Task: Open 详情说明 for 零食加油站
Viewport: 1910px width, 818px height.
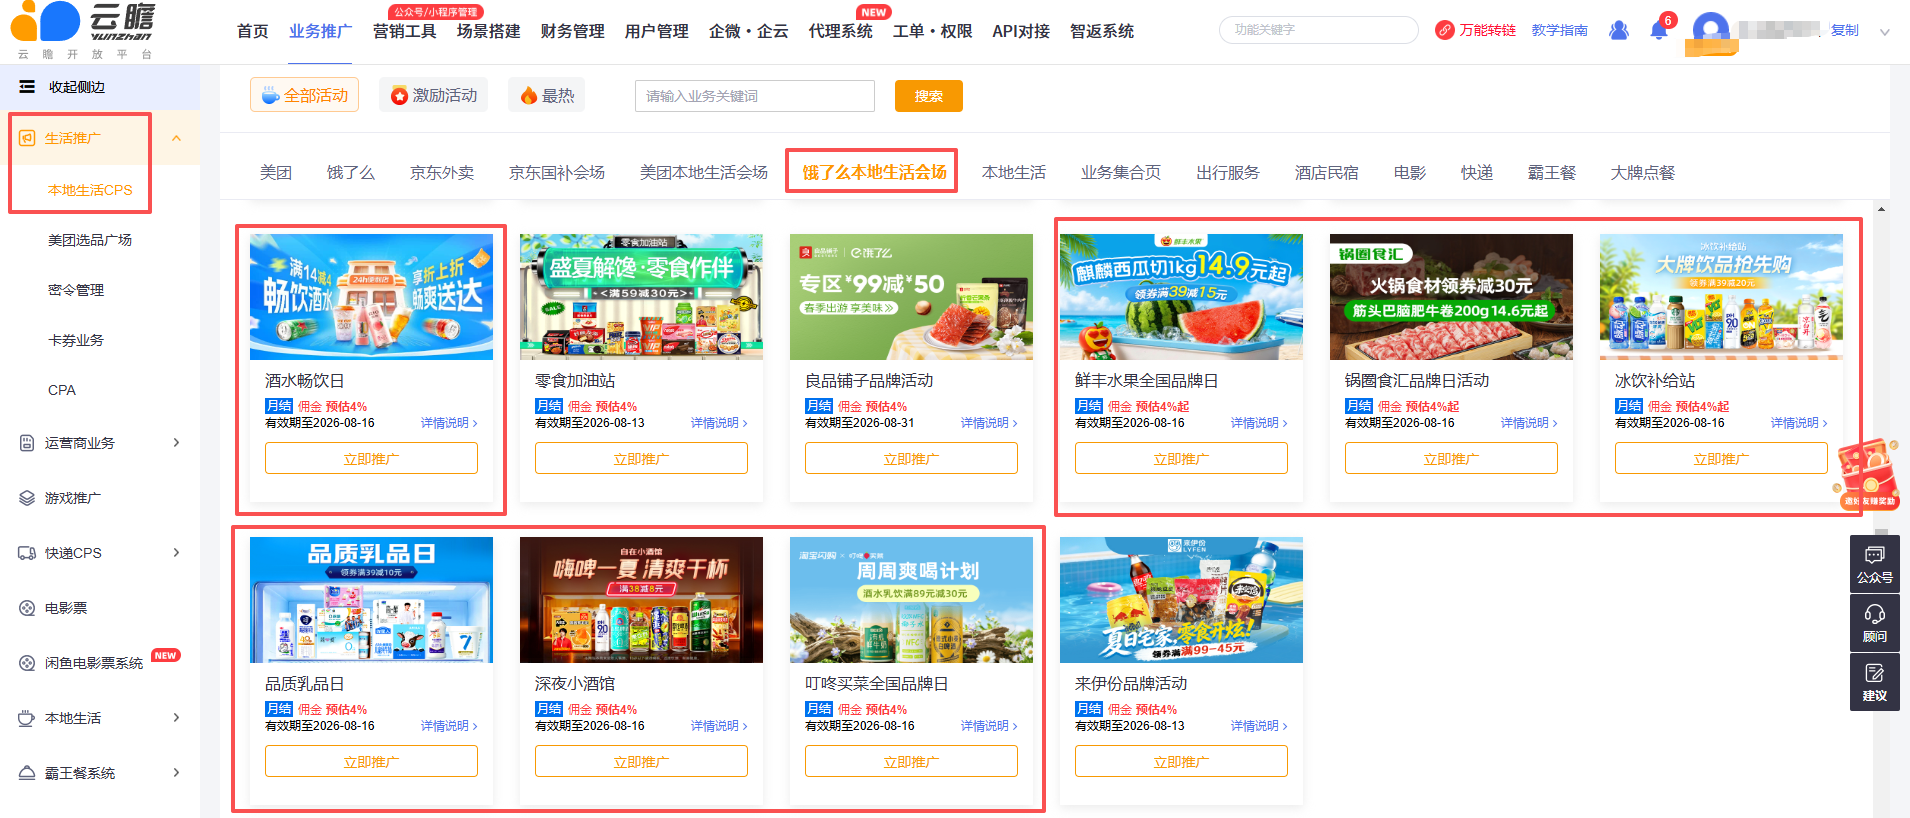Action: (719, 423)
